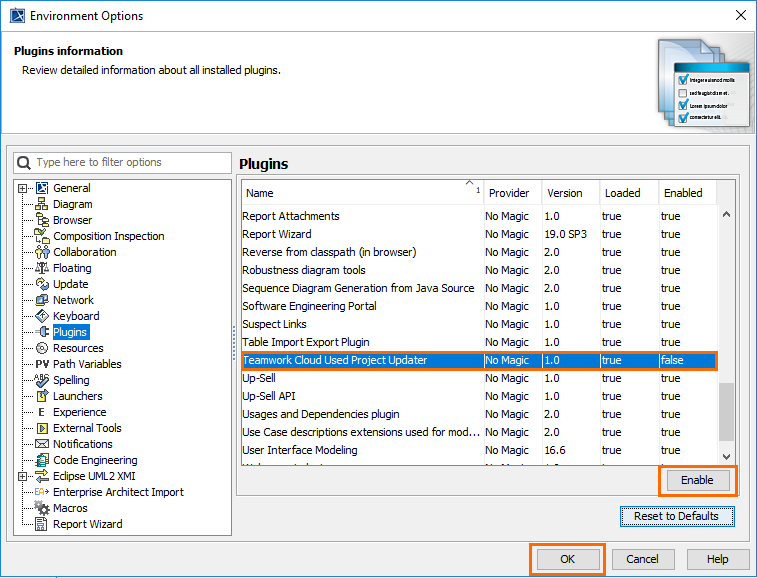Click the Reset to Defaults button
This screenshot has width=757, height=578.
(x=676, y=516)
